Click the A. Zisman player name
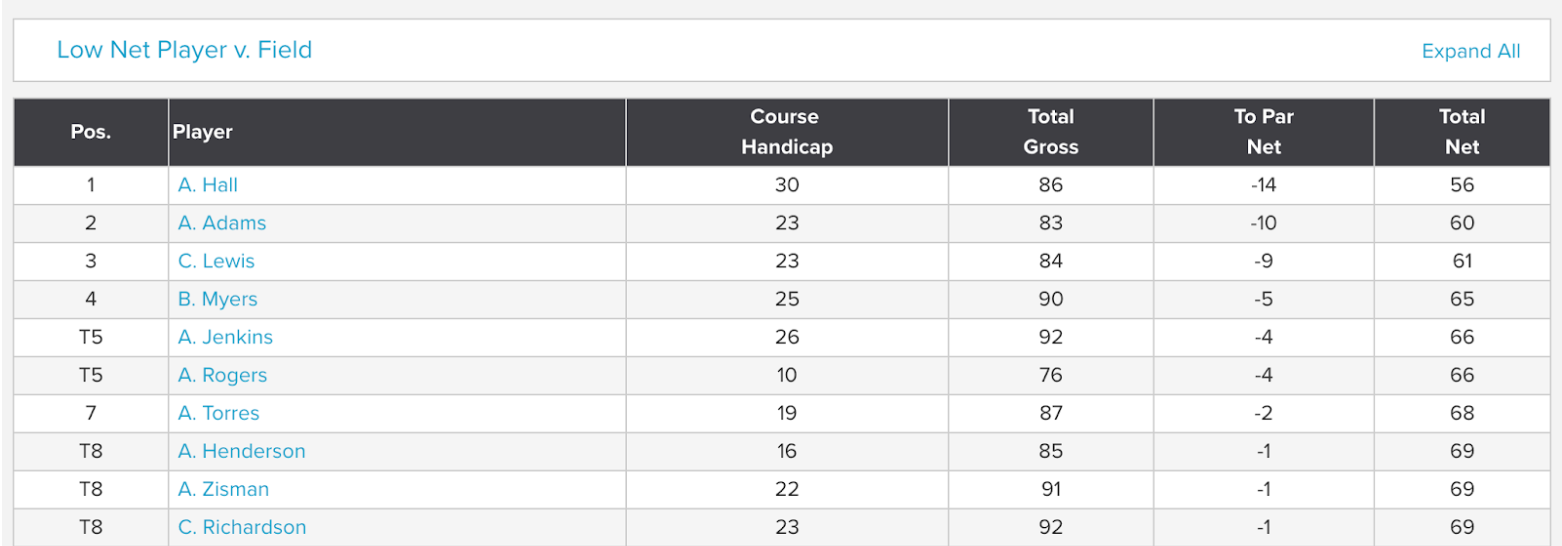This screenshot has width=1562, height=546. [223, 489]
